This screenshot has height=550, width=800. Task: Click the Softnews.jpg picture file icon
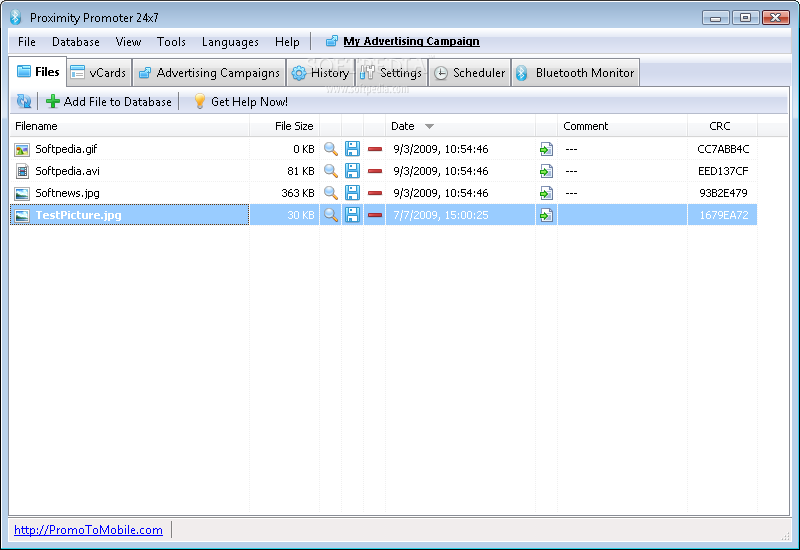click(x=22, y=193)
